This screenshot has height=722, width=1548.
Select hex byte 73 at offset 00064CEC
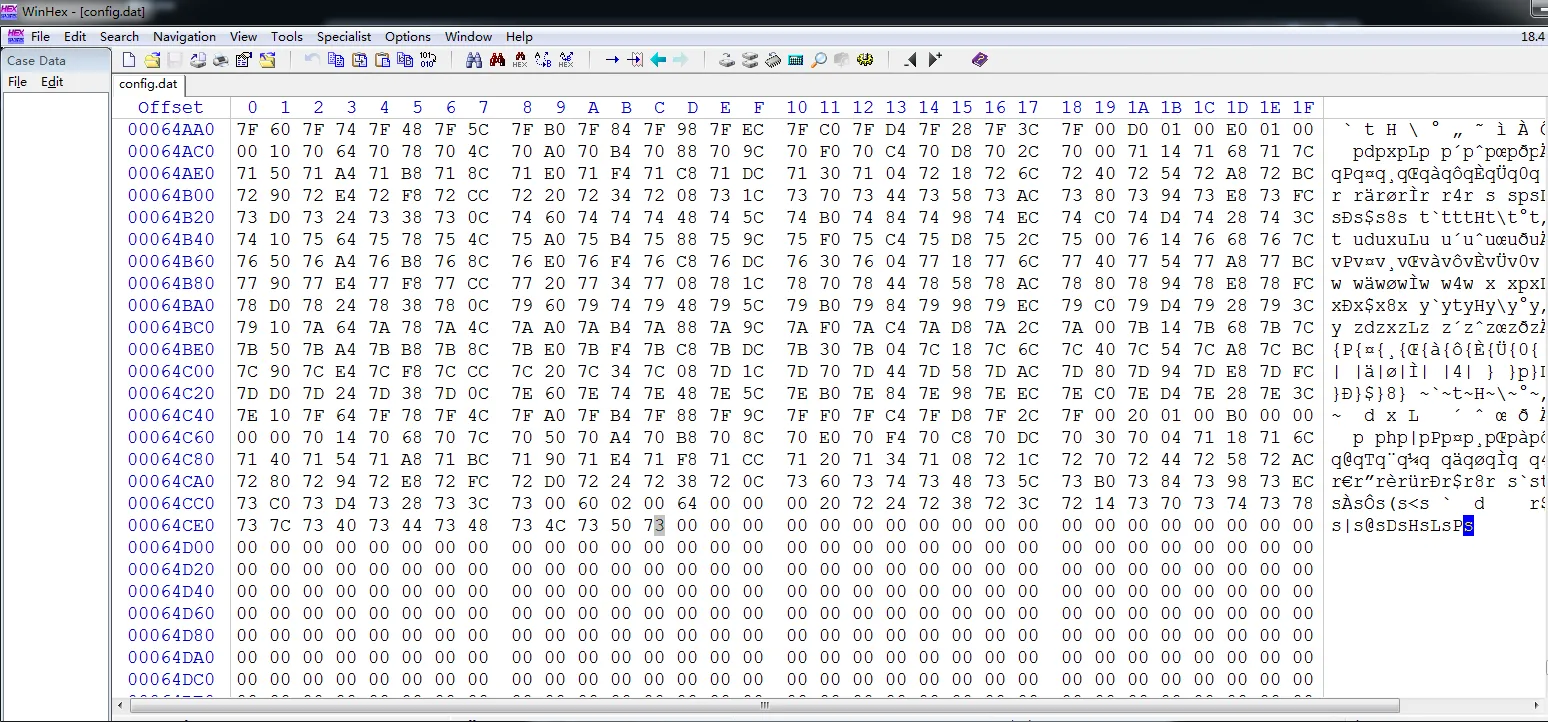click(659, 525)
